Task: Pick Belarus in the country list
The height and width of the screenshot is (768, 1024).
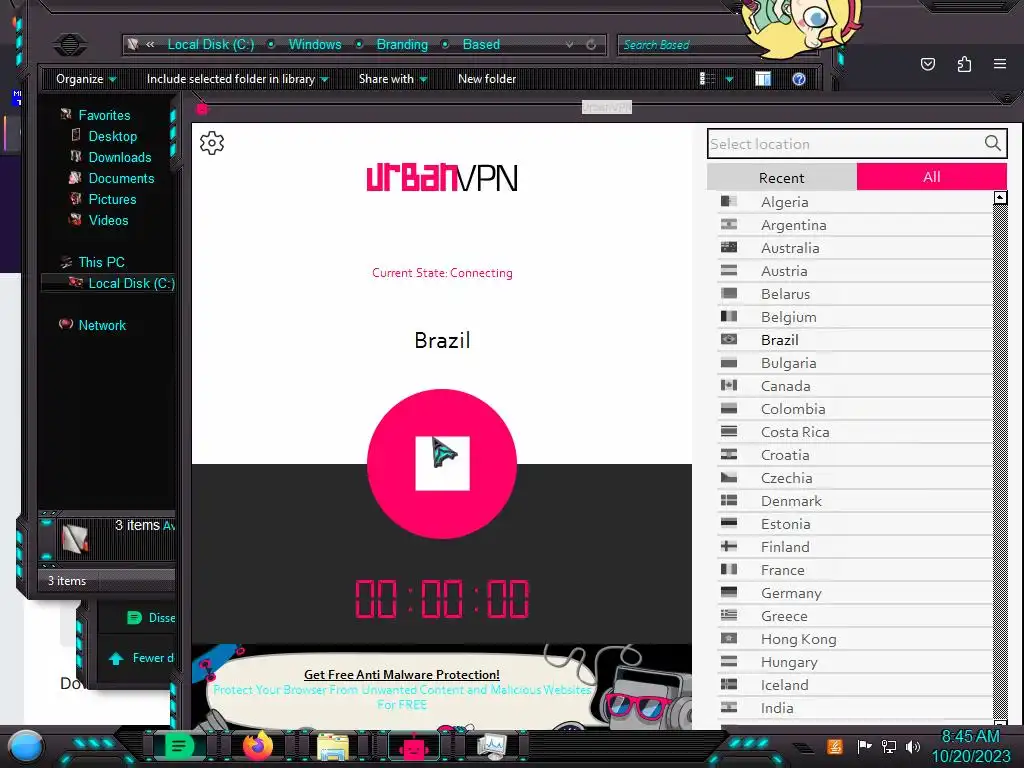Action: point(855,294)
